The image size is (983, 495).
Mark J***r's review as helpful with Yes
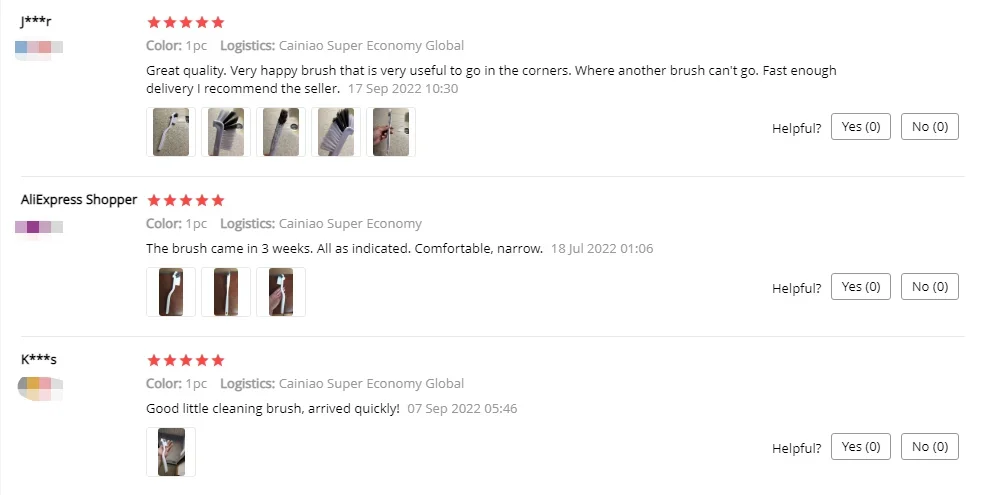pyautogui.click(x=861, y=127)
